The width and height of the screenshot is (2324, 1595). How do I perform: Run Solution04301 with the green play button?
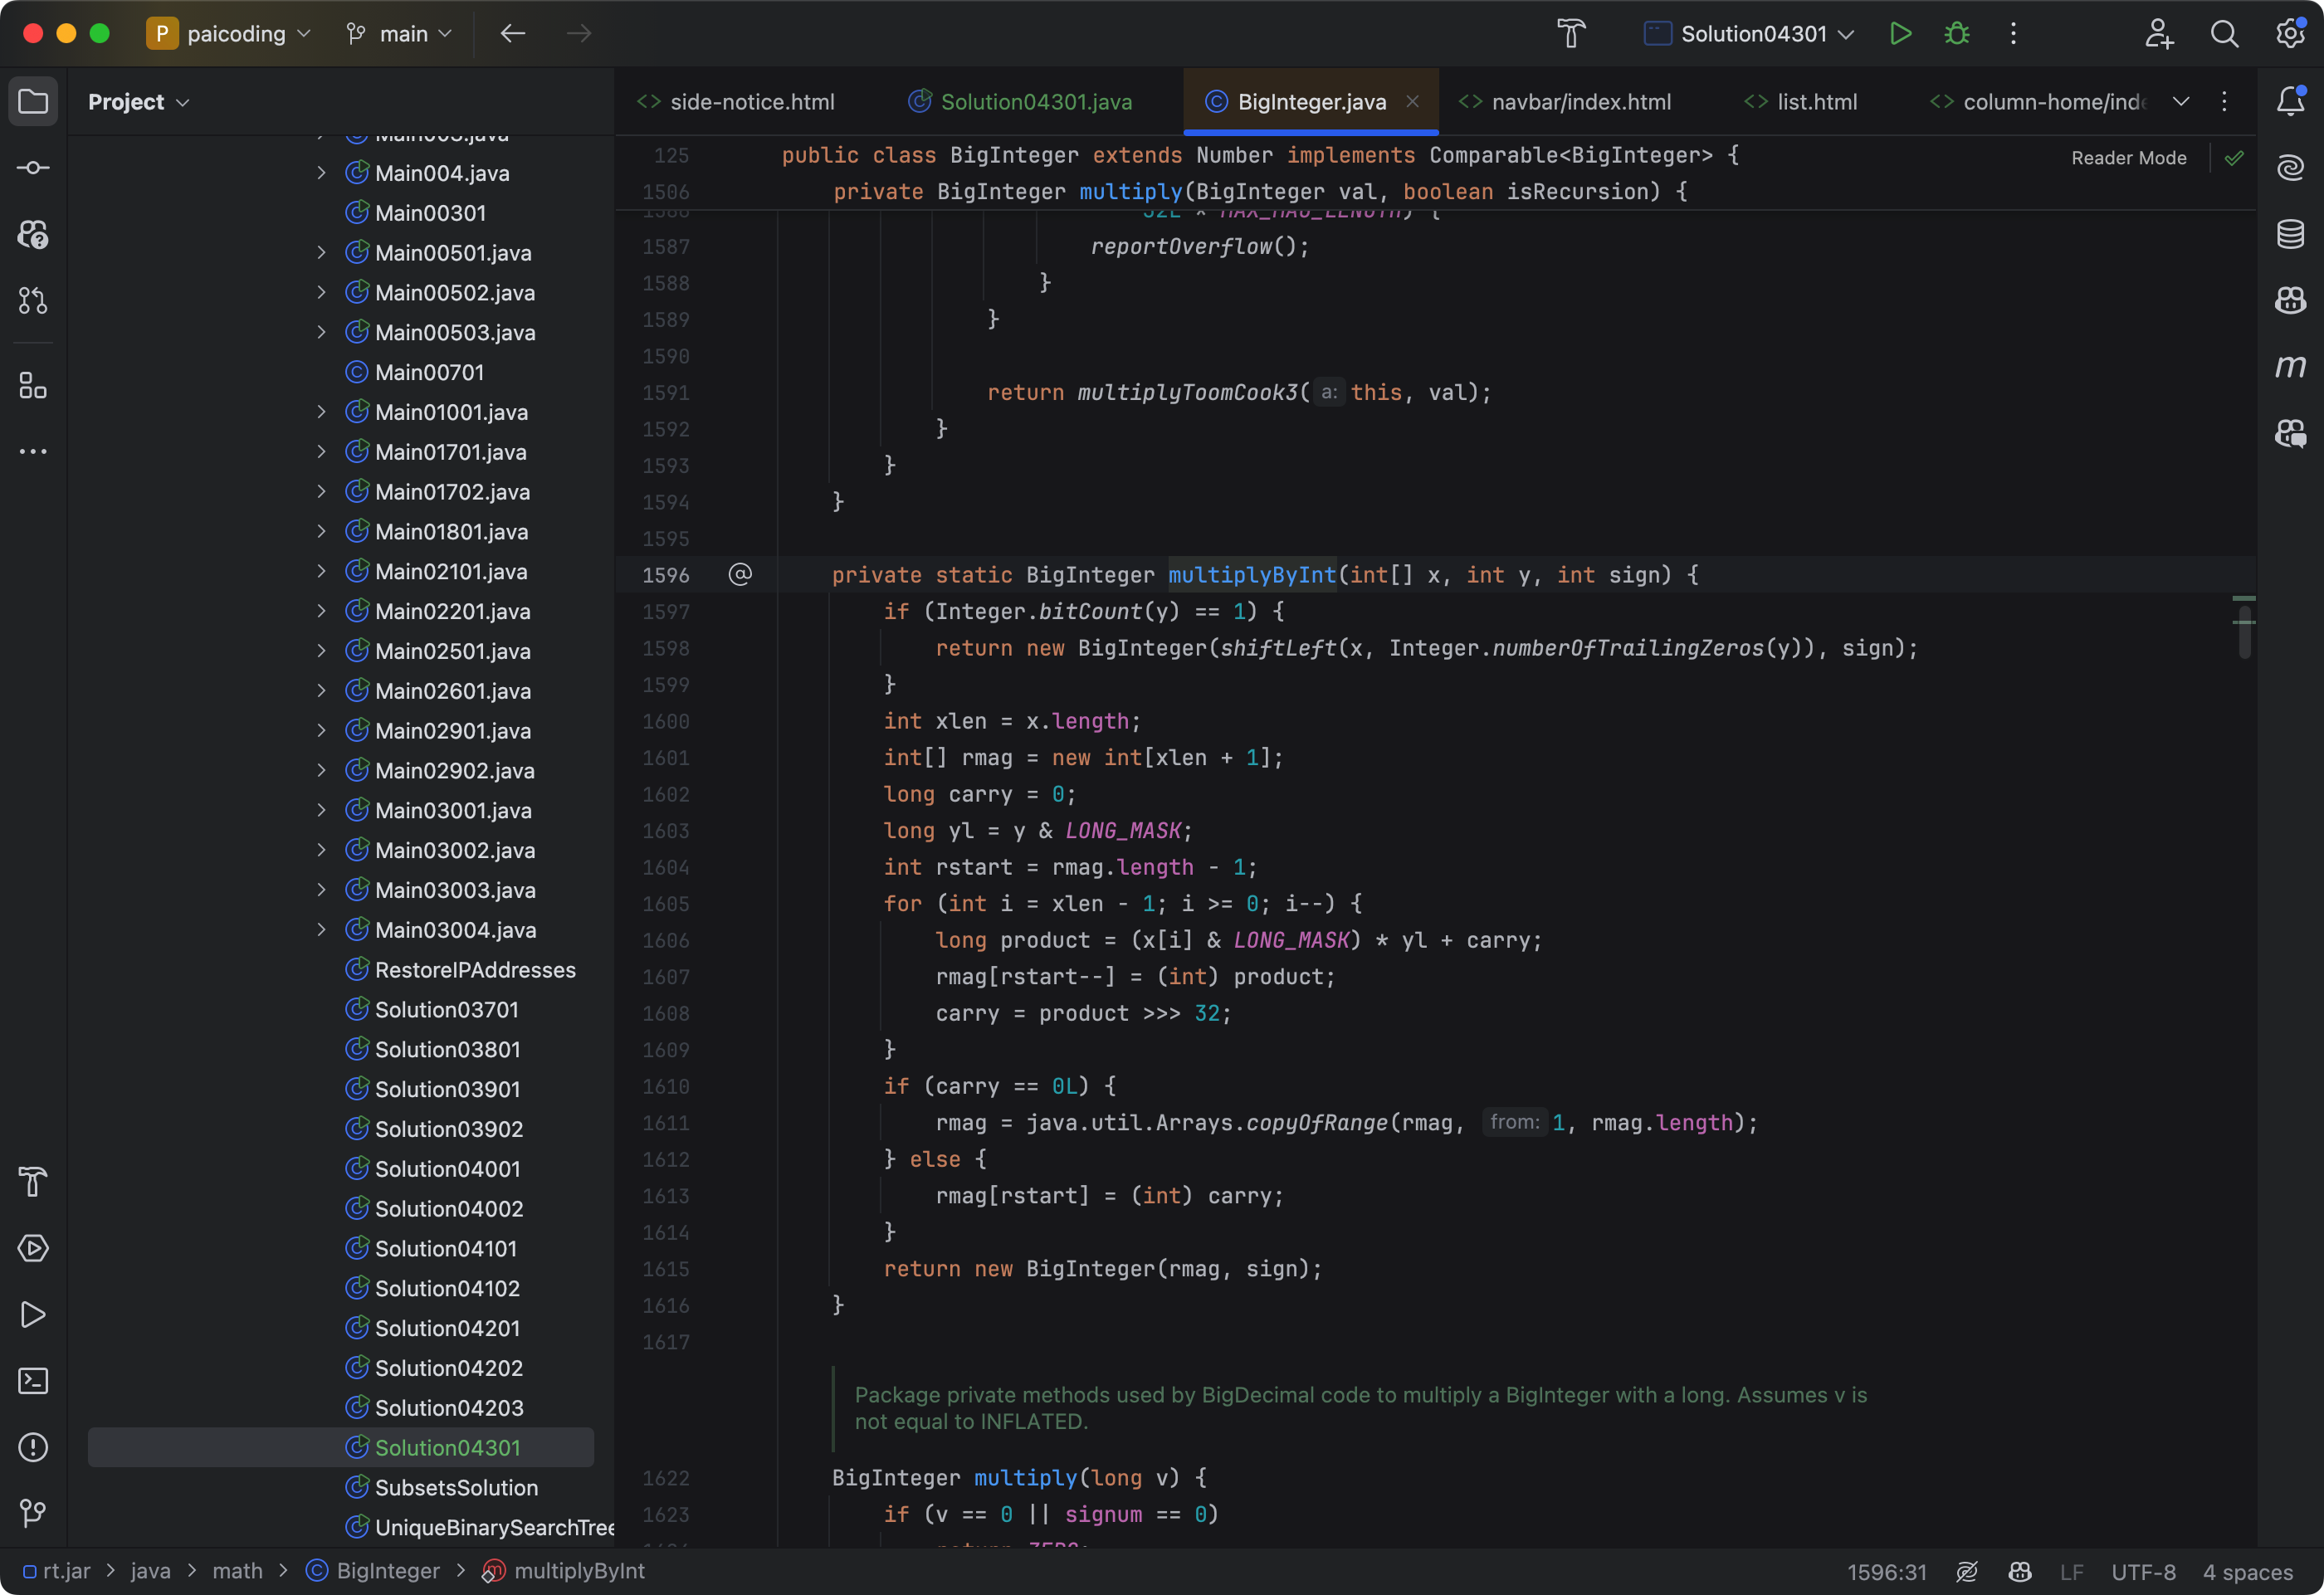(1900, 34)
